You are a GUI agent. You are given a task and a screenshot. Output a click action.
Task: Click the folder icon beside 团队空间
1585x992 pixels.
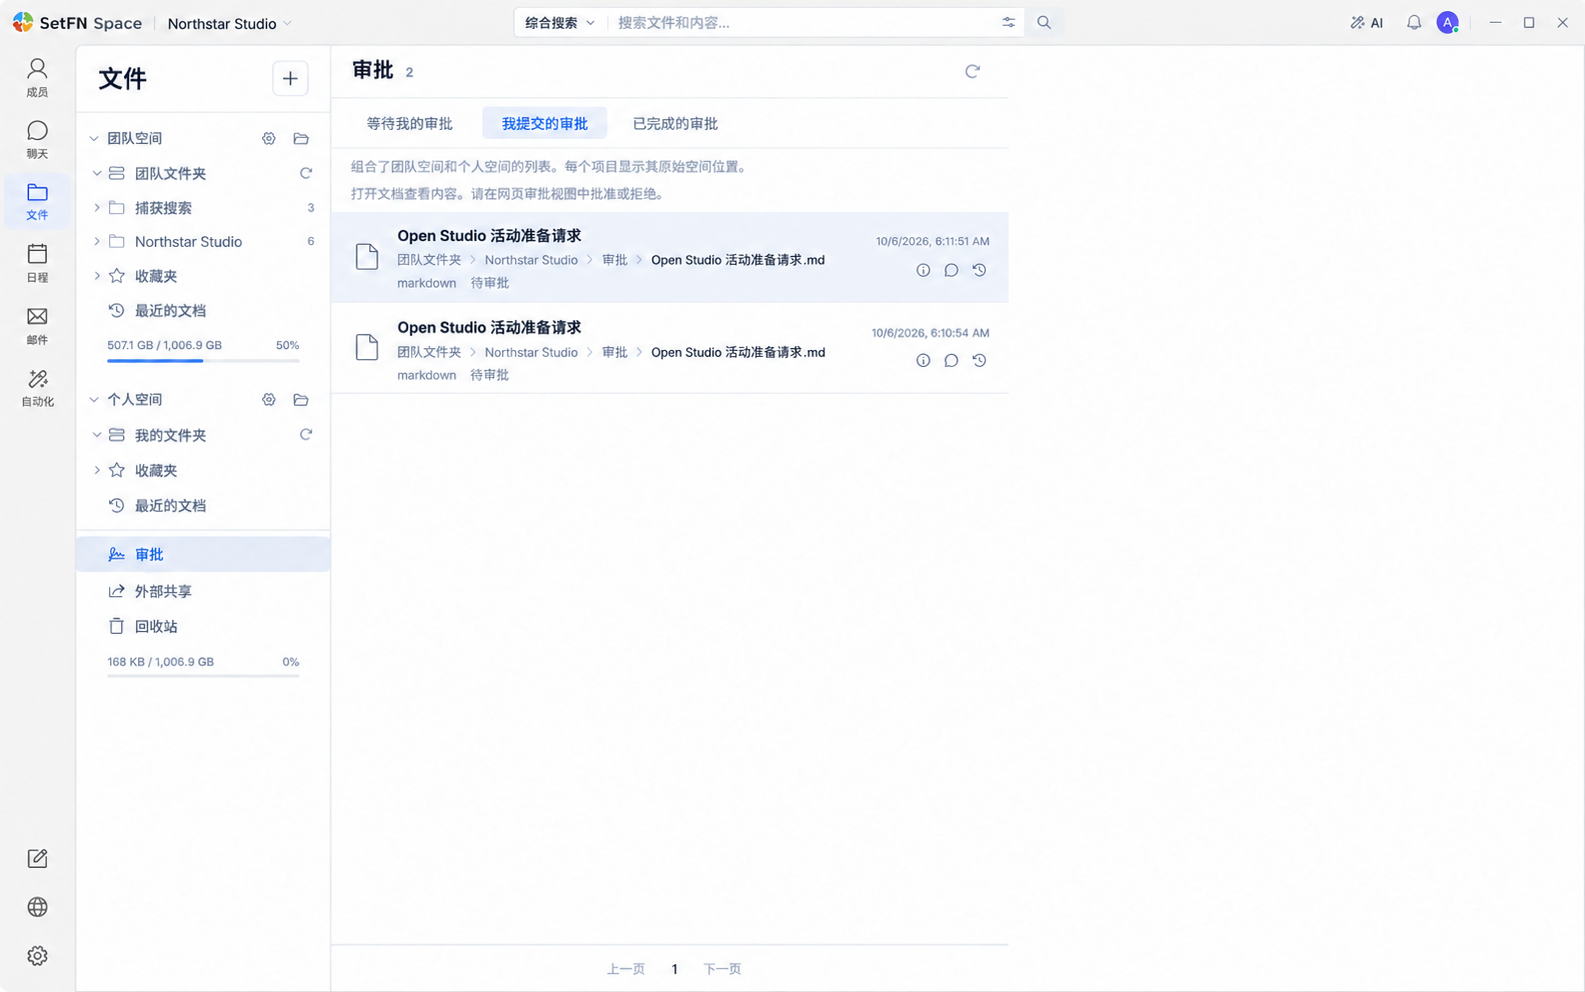(301, 138)
